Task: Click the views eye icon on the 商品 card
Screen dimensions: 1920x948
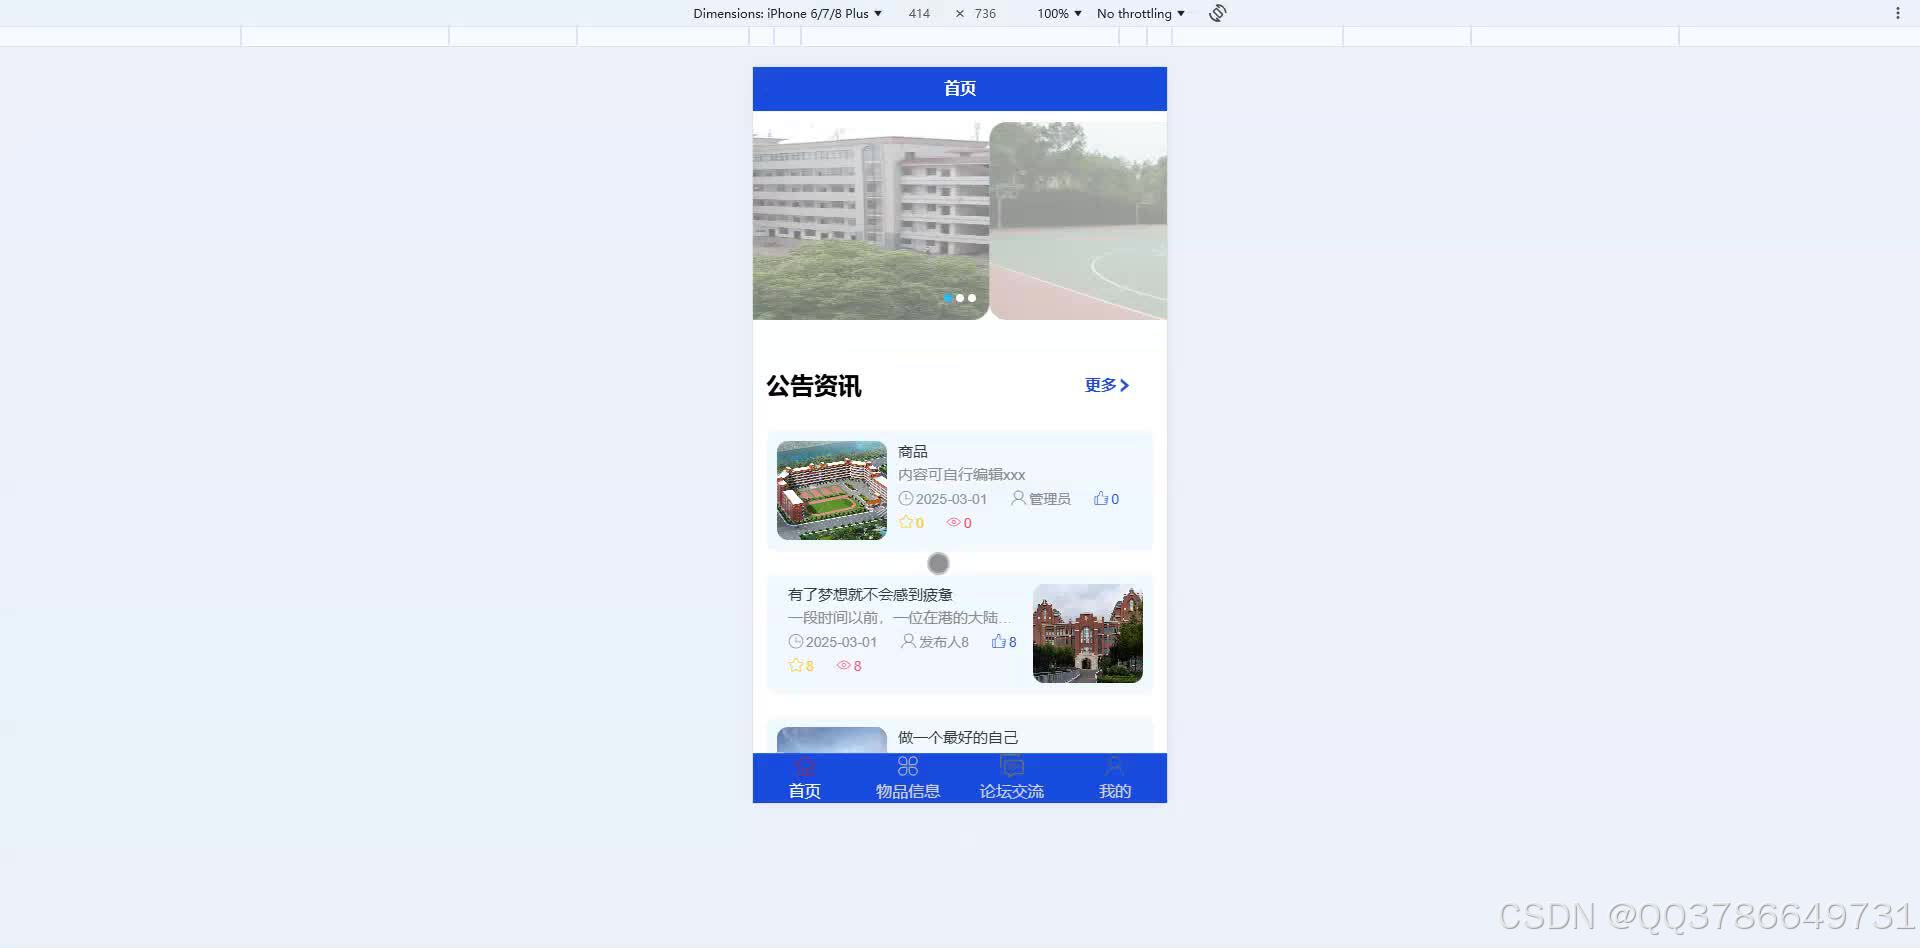Action: [953, 522]
